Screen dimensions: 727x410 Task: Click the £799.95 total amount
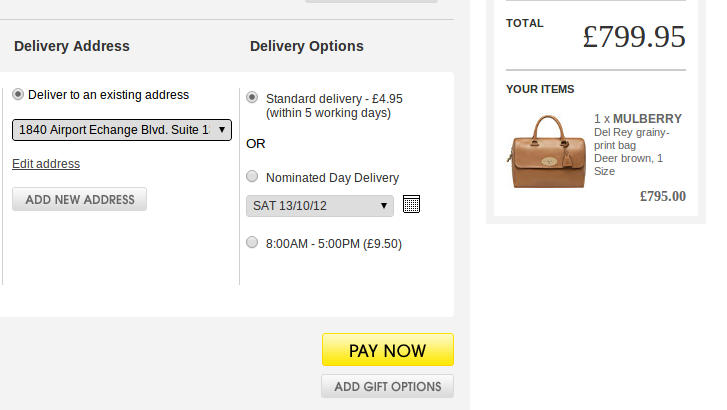click(x=634, y=37)
